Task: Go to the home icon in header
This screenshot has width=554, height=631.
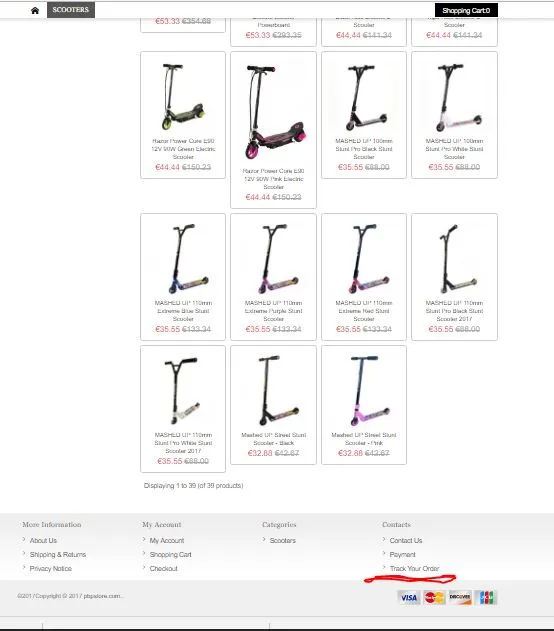Action: tap(35, 10)
